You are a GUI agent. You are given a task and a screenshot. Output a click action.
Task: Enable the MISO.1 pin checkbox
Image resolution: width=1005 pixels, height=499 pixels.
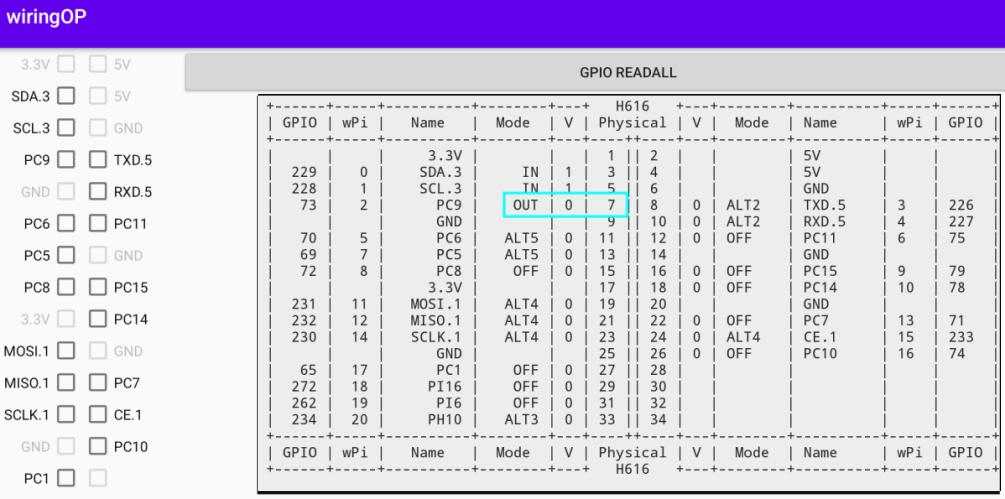click(x=66, y=383)
